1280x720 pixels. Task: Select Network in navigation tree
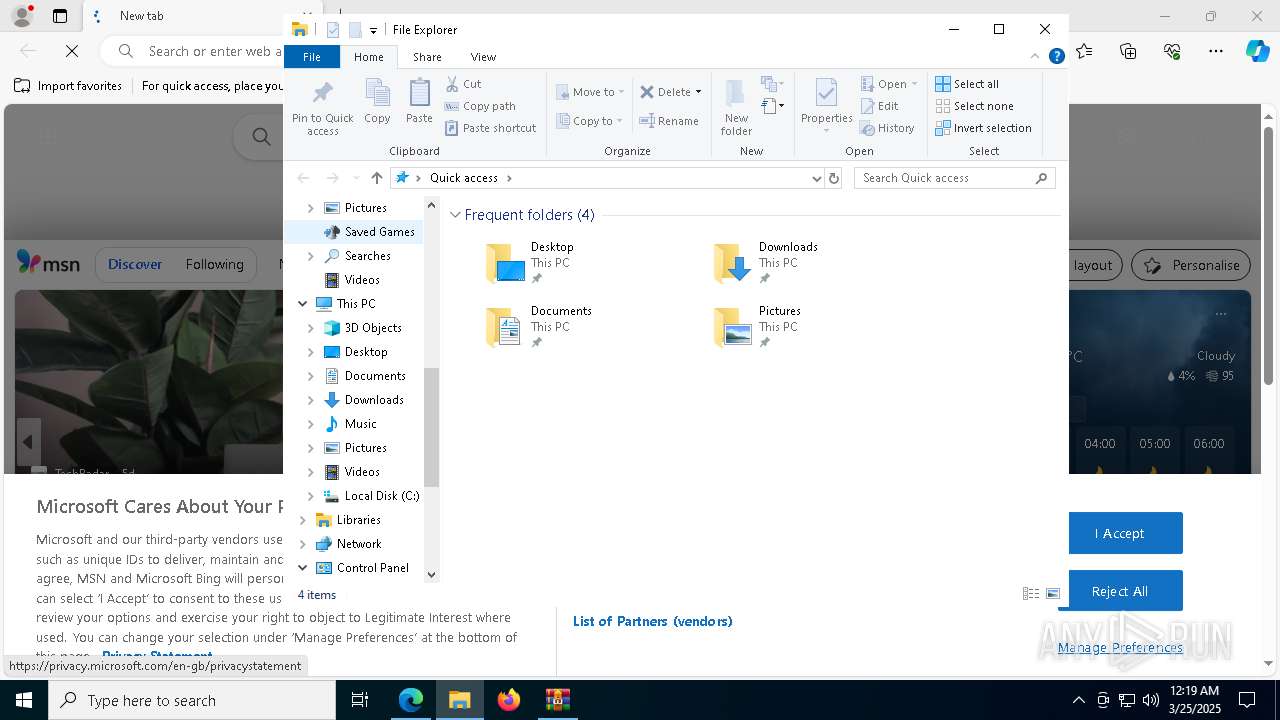coord(358,544)
